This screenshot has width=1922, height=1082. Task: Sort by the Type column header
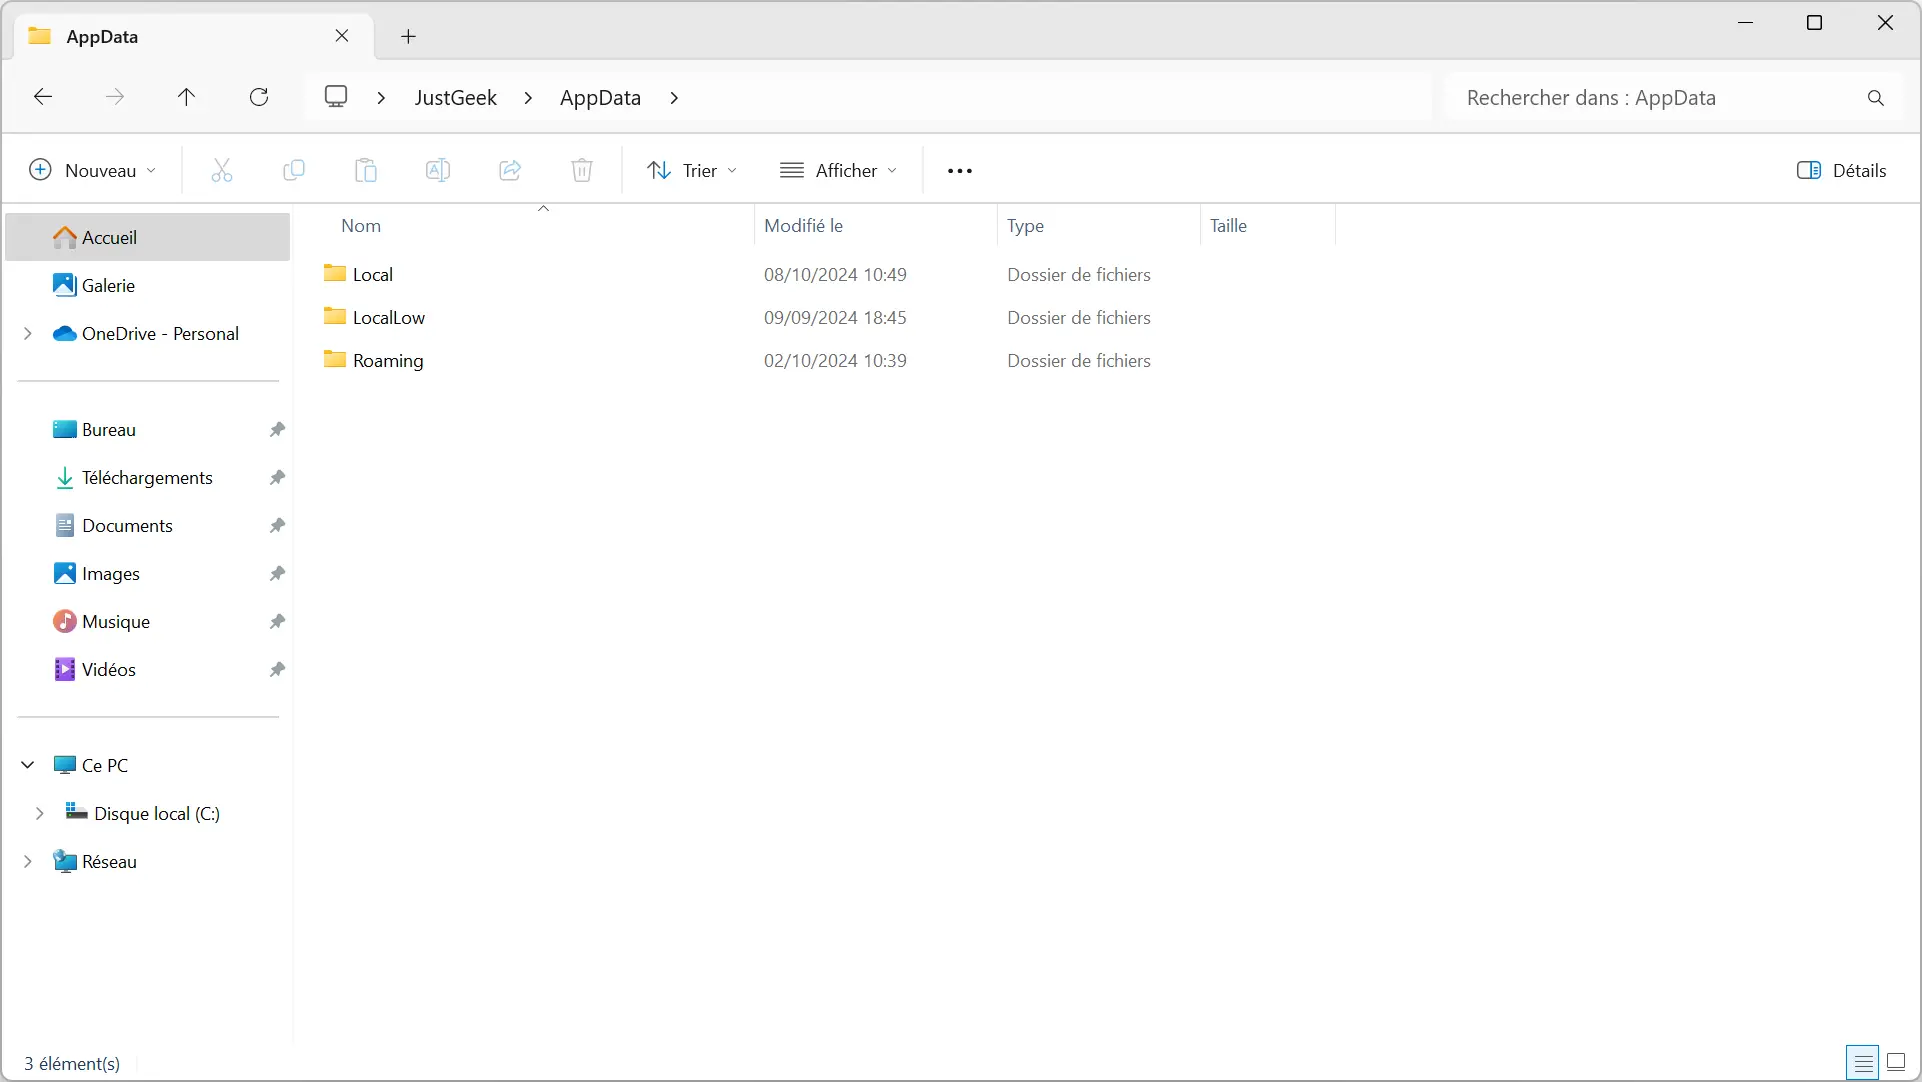[1025, 226]
